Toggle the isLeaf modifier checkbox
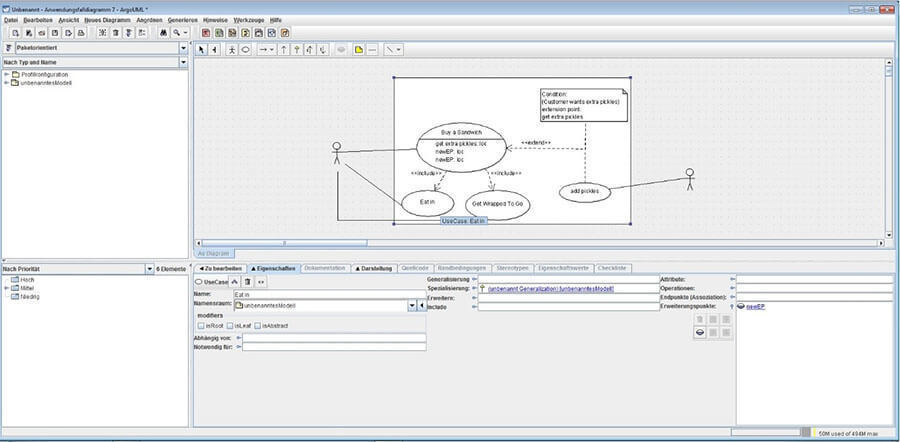900x442 pixels. coord(230,326)
